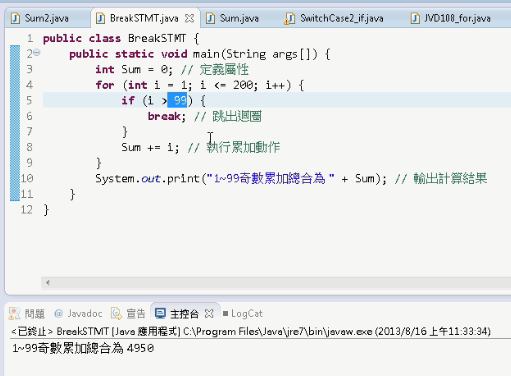Click the comment '輸出計算結果' on line 10
Viewport: 511px width, 376px height.
click(x=450, y=179)
